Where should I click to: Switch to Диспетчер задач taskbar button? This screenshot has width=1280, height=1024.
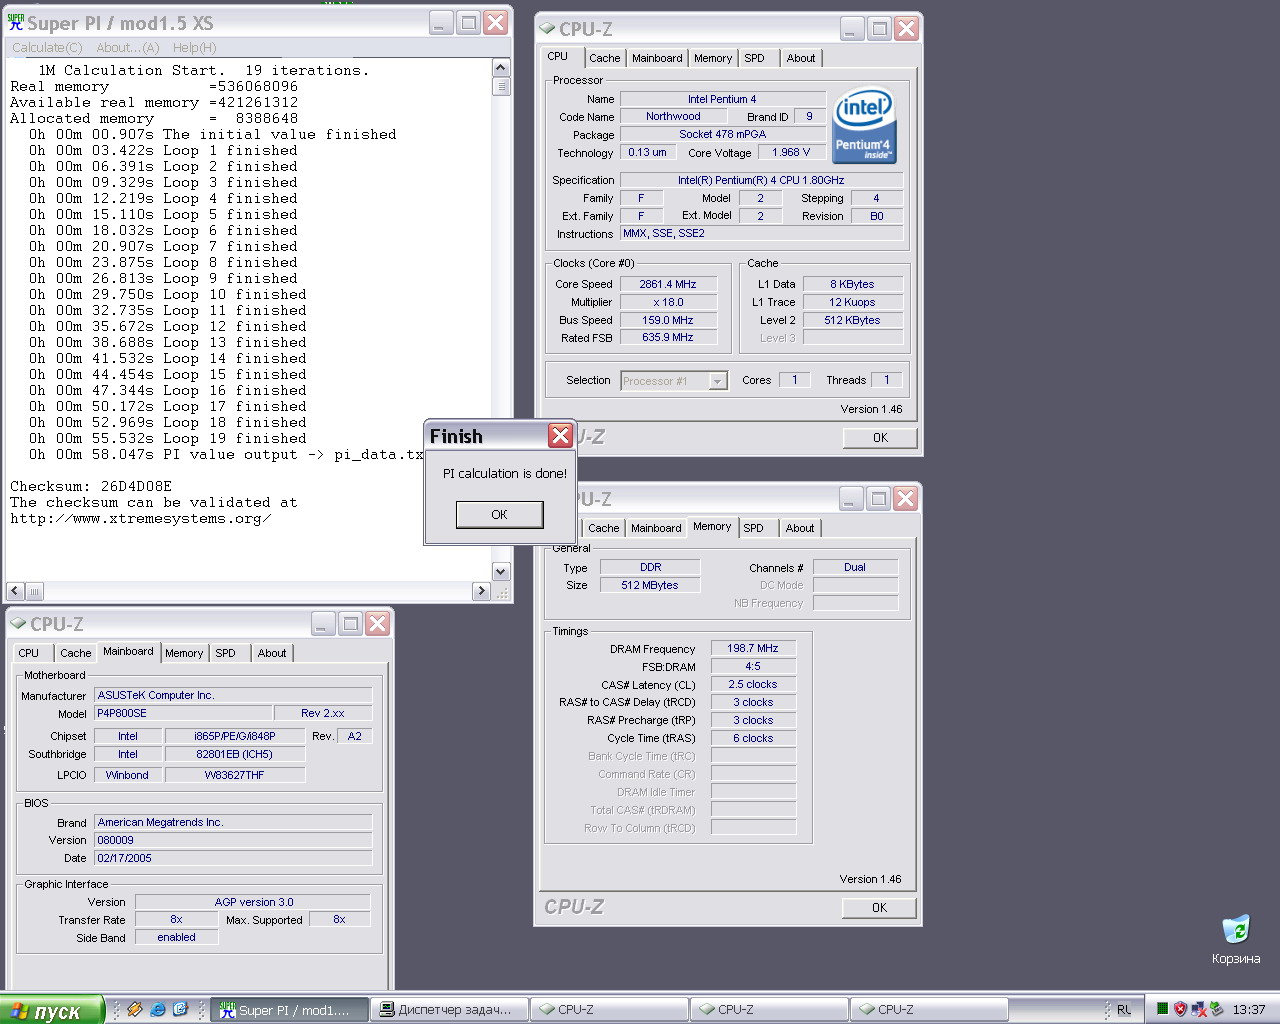(x=450, y=1010)
